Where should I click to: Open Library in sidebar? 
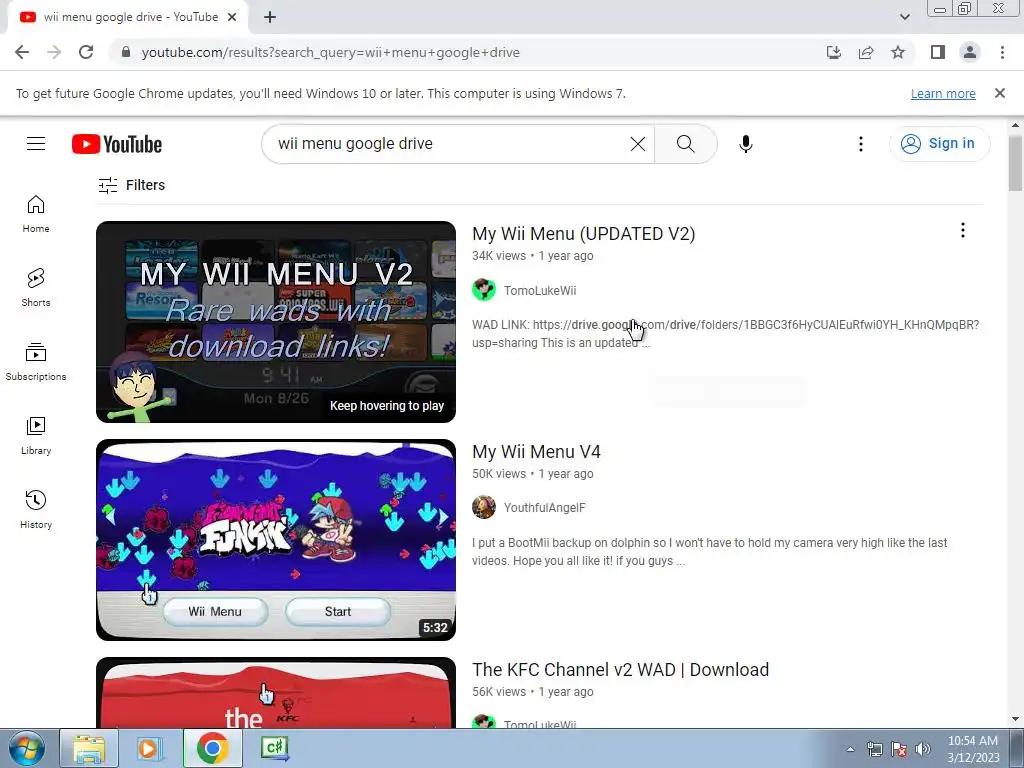point(36,436)
